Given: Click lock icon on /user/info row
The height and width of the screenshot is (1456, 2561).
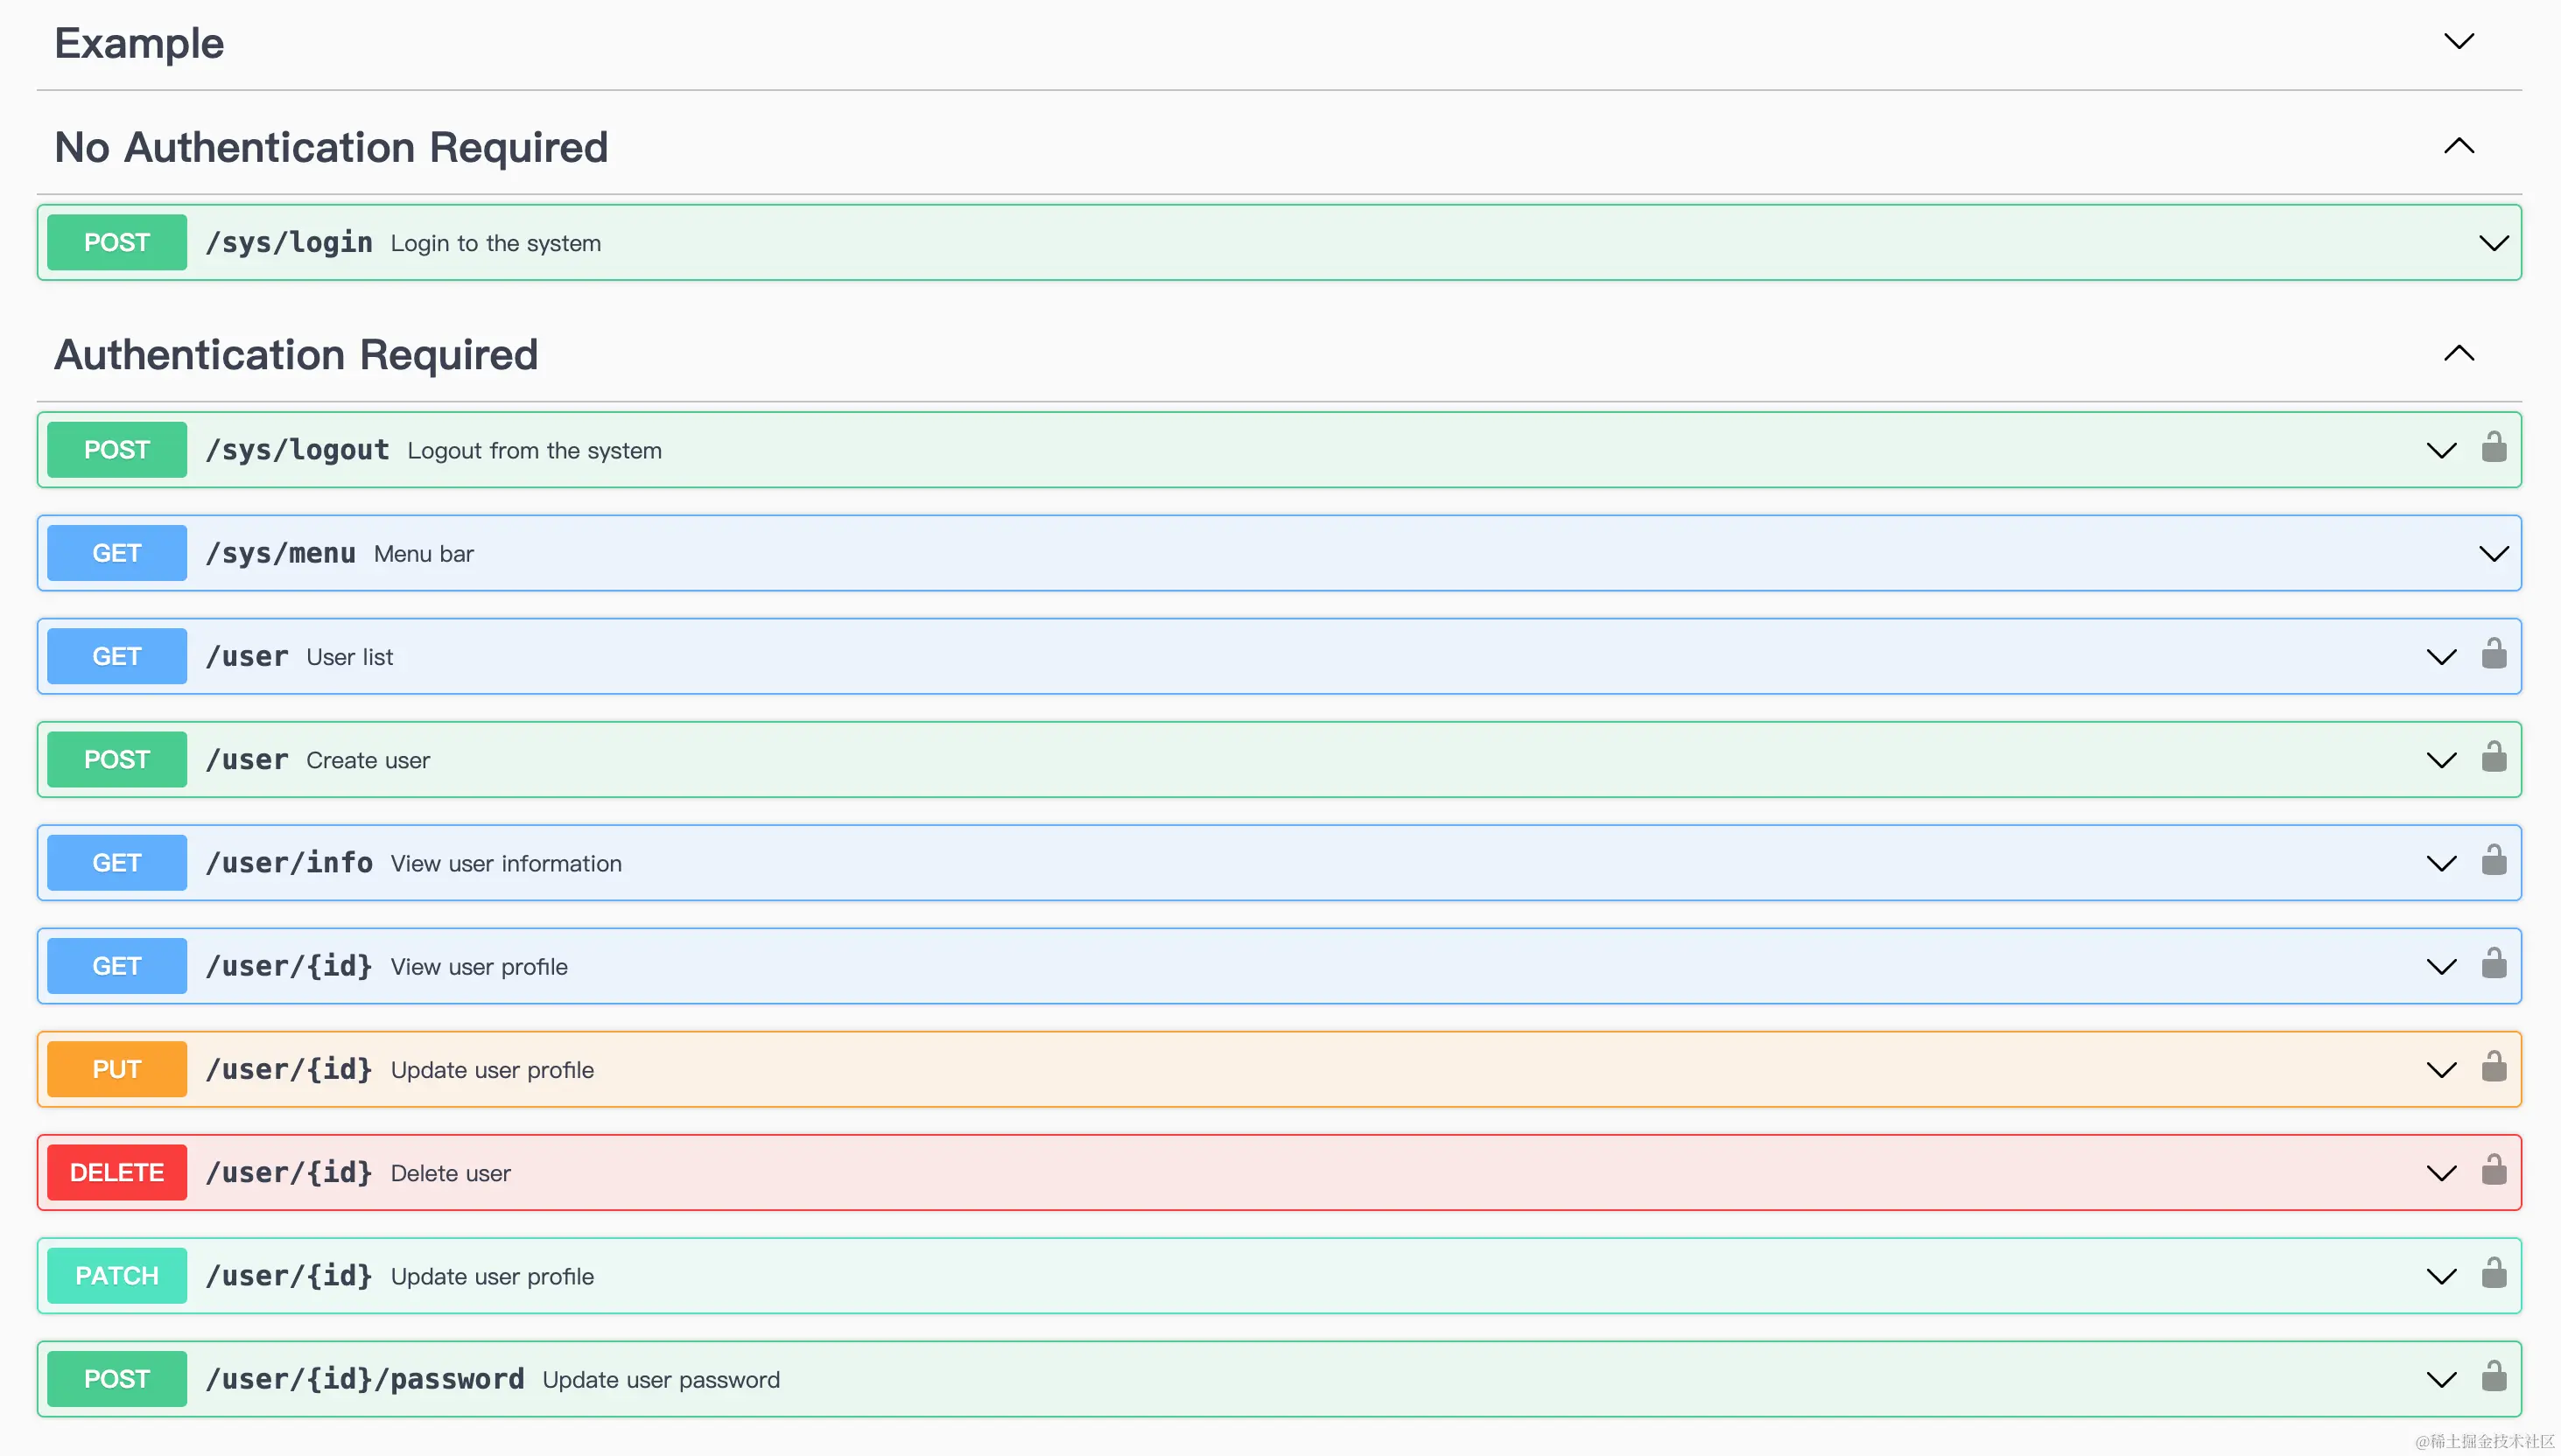Looking at the screenshot, I should (x=2493, y=860).
